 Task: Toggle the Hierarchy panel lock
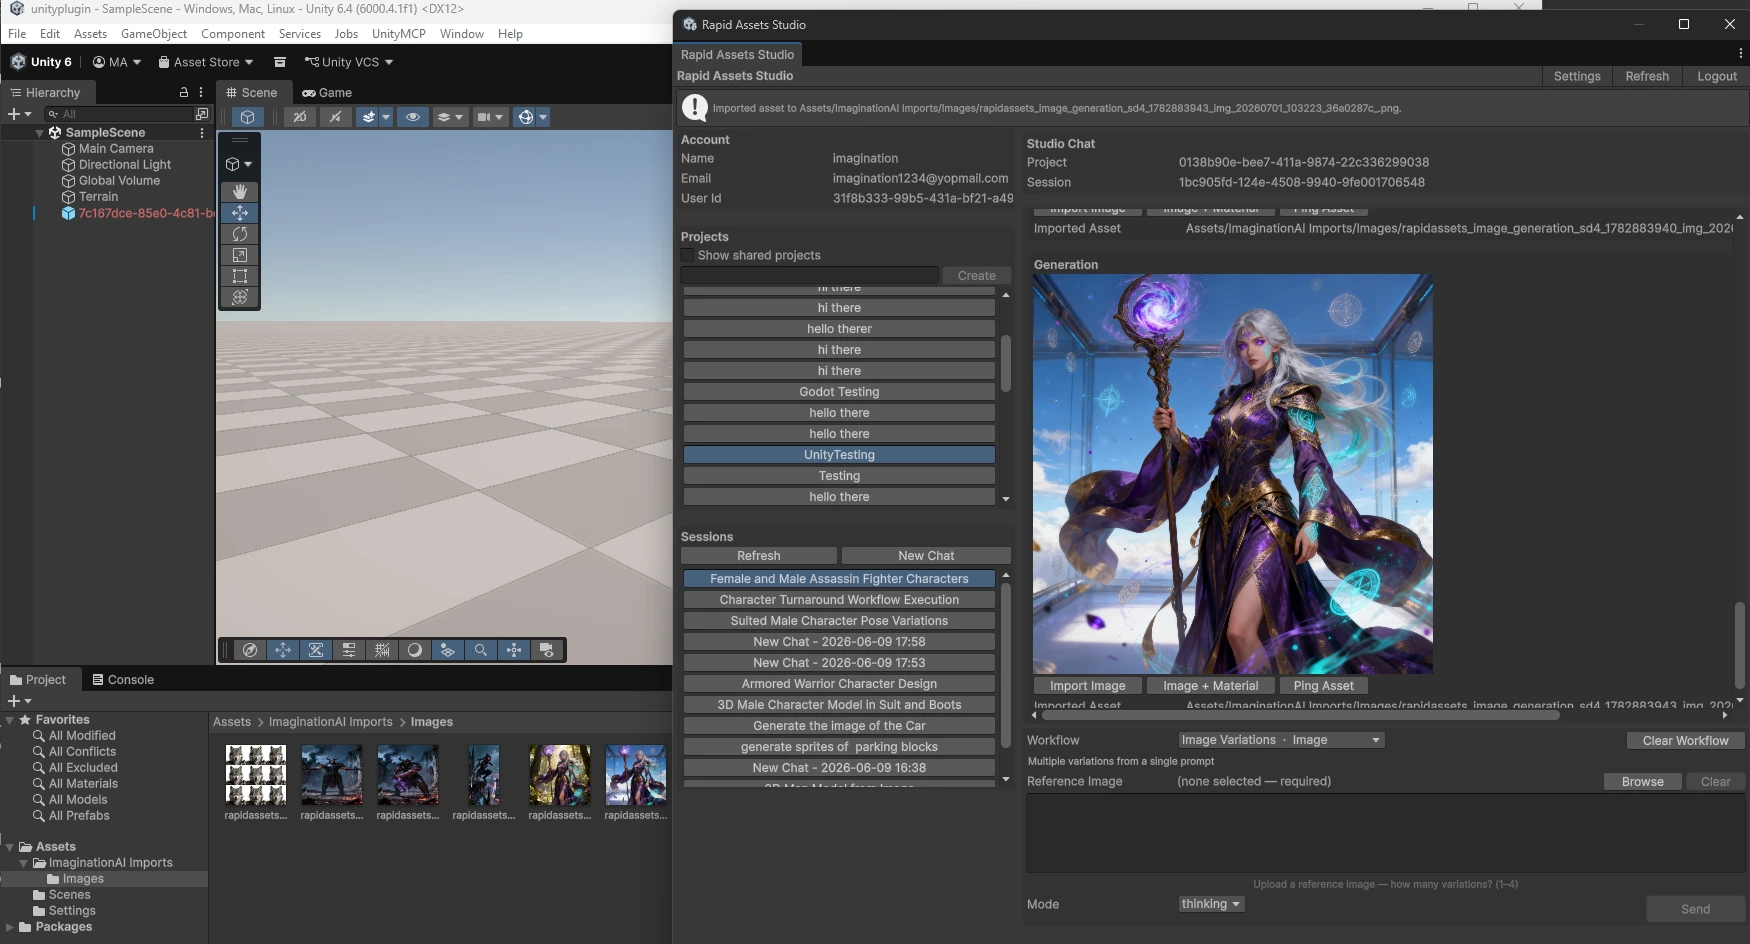184,92
